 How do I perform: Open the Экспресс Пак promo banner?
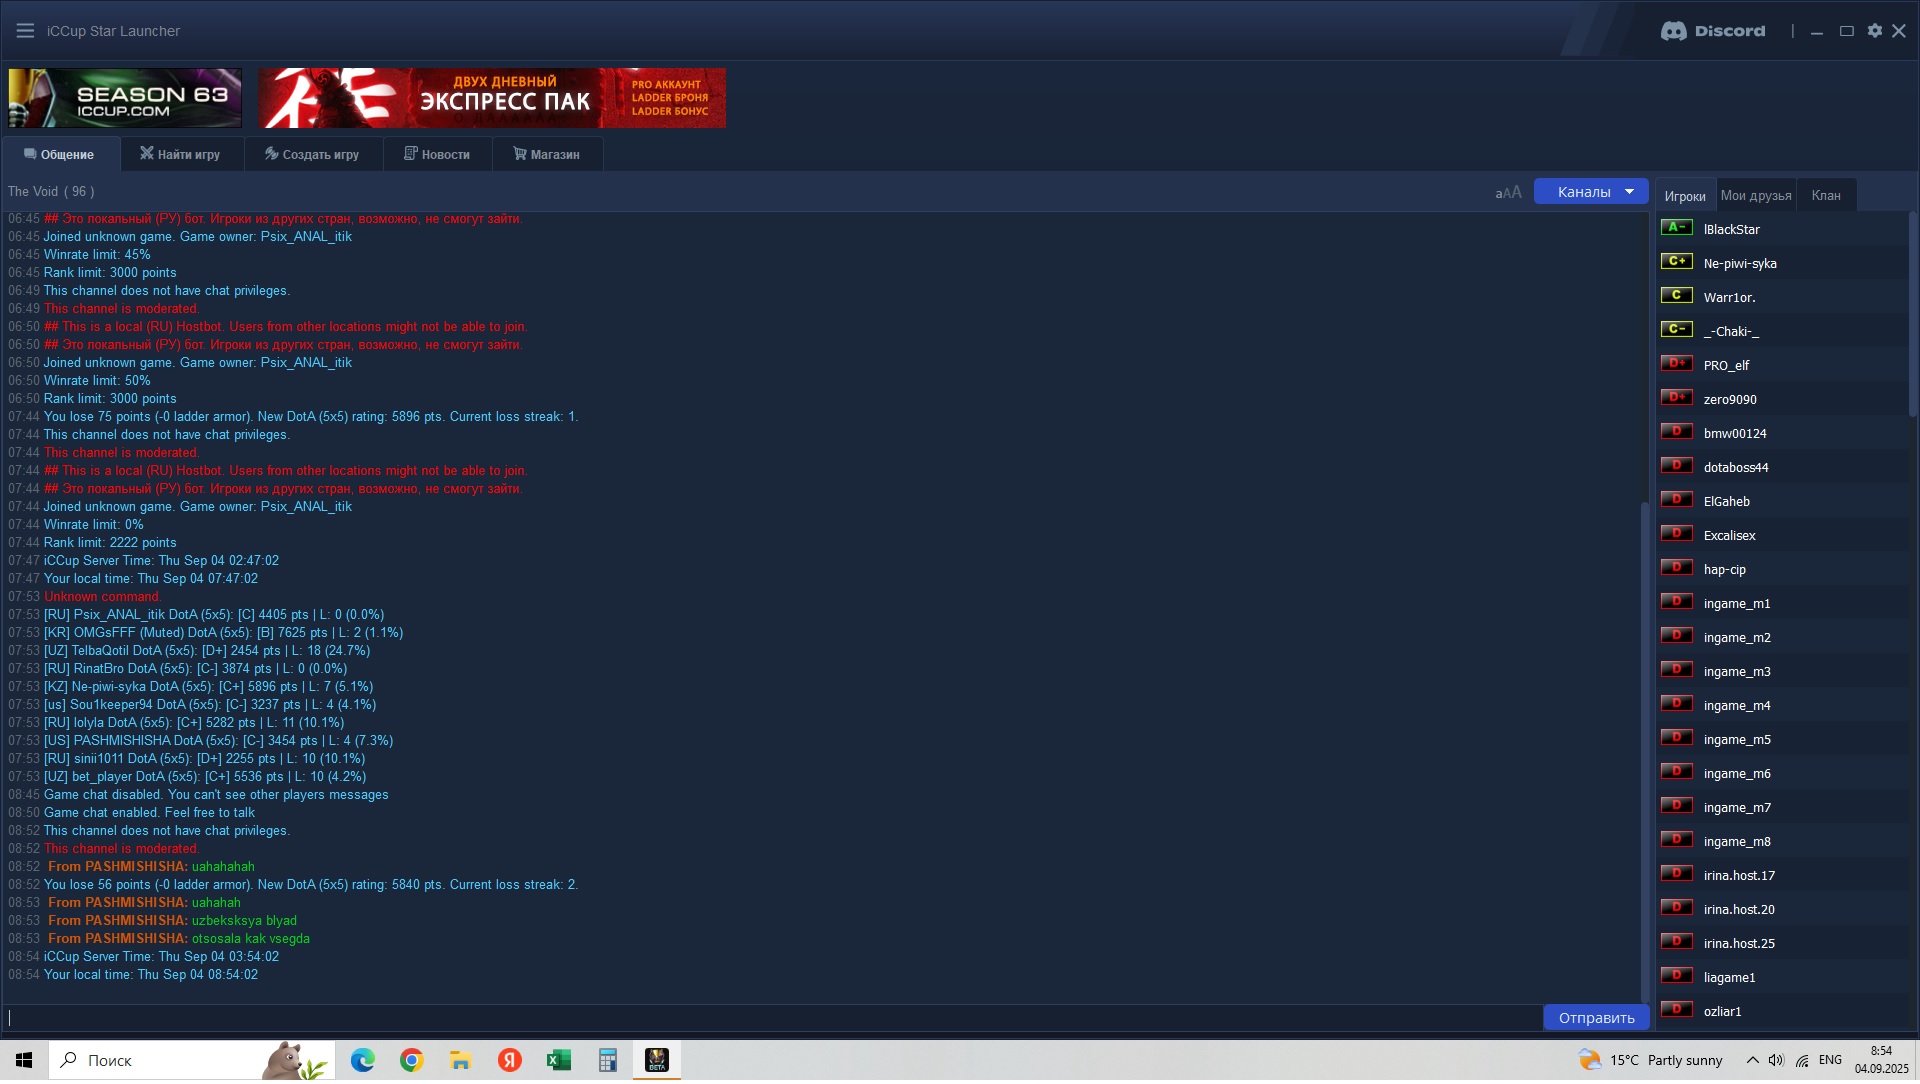[492, 98]
